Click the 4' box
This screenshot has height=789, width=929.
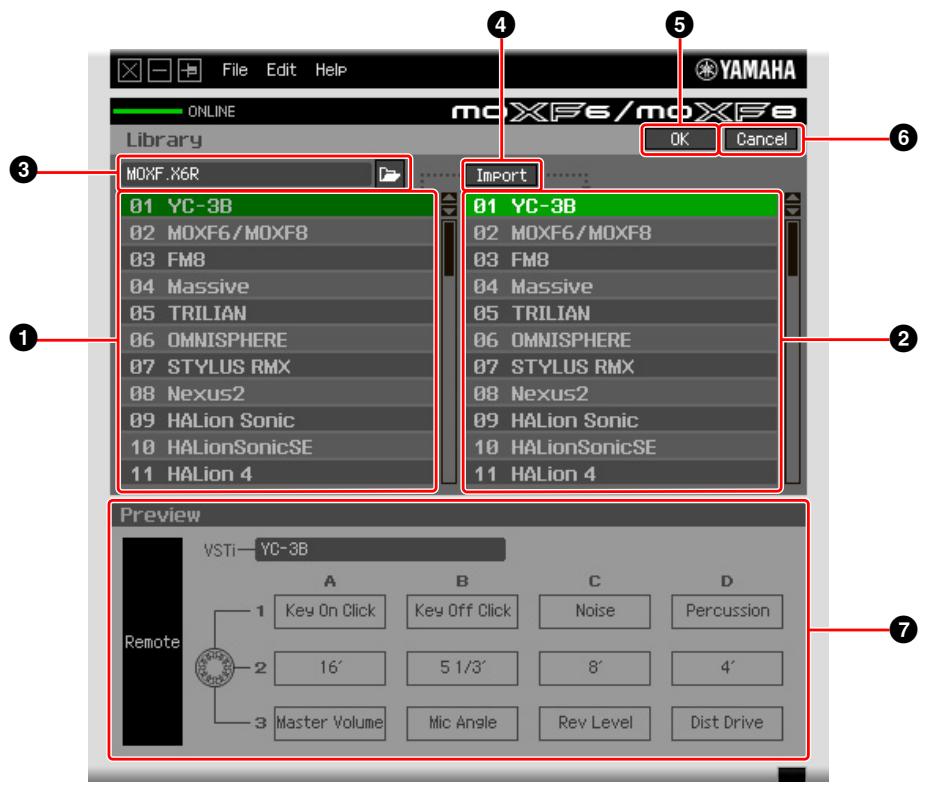click(x=727, y=668)
